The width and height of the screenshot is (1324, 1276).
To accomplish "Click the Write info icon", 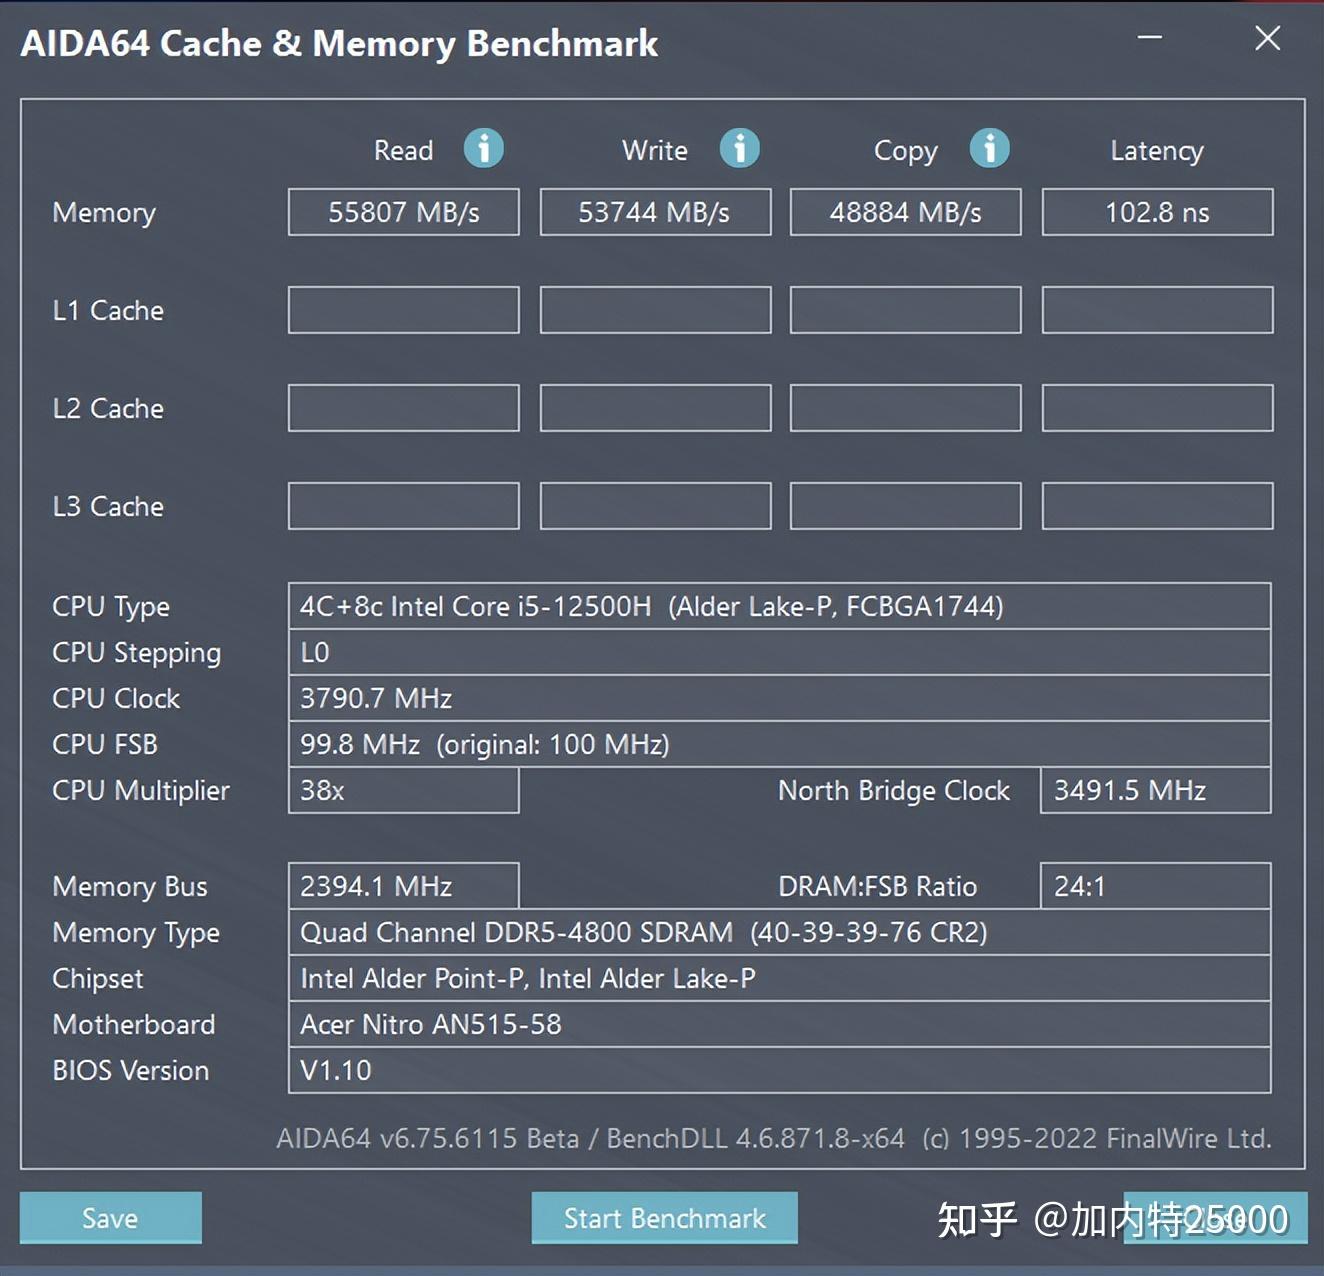I will [x=740, y=149].
